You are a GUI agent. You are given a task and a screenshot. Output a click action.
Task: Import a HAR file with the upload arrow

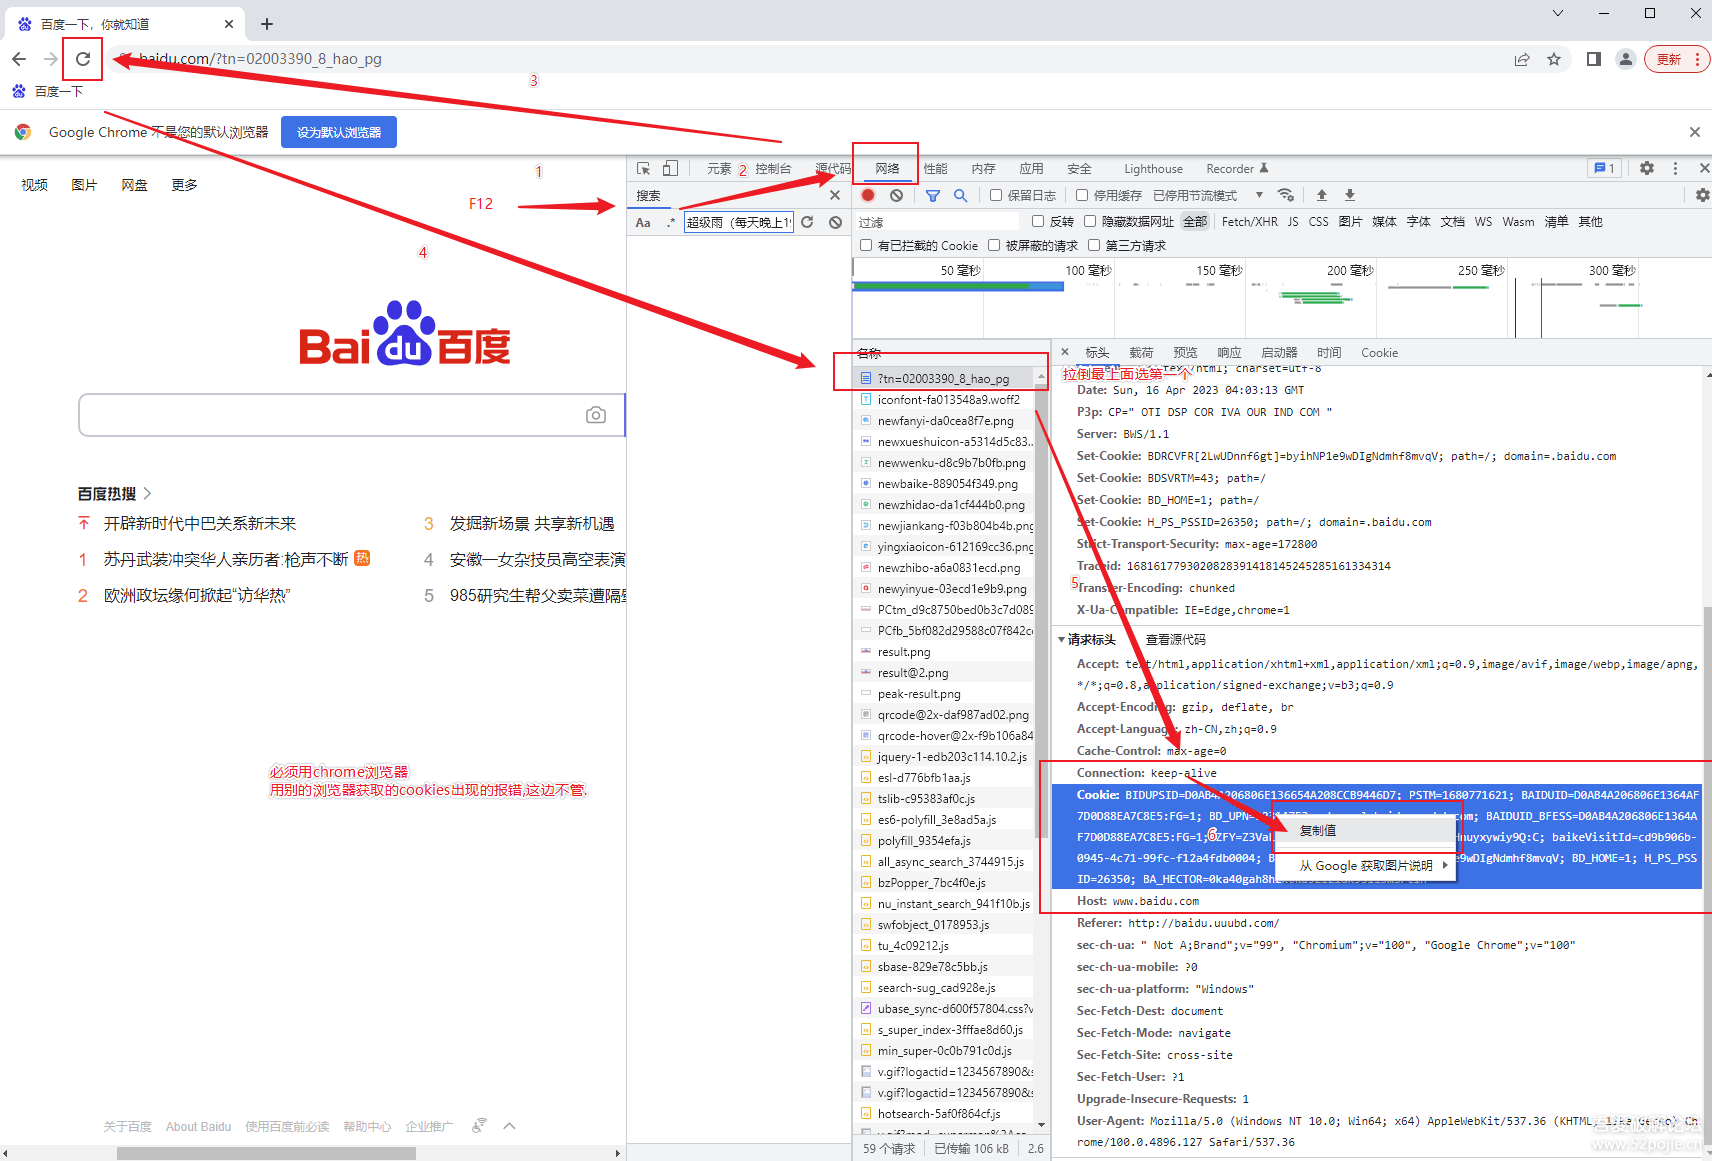(x=1322, y=195)
